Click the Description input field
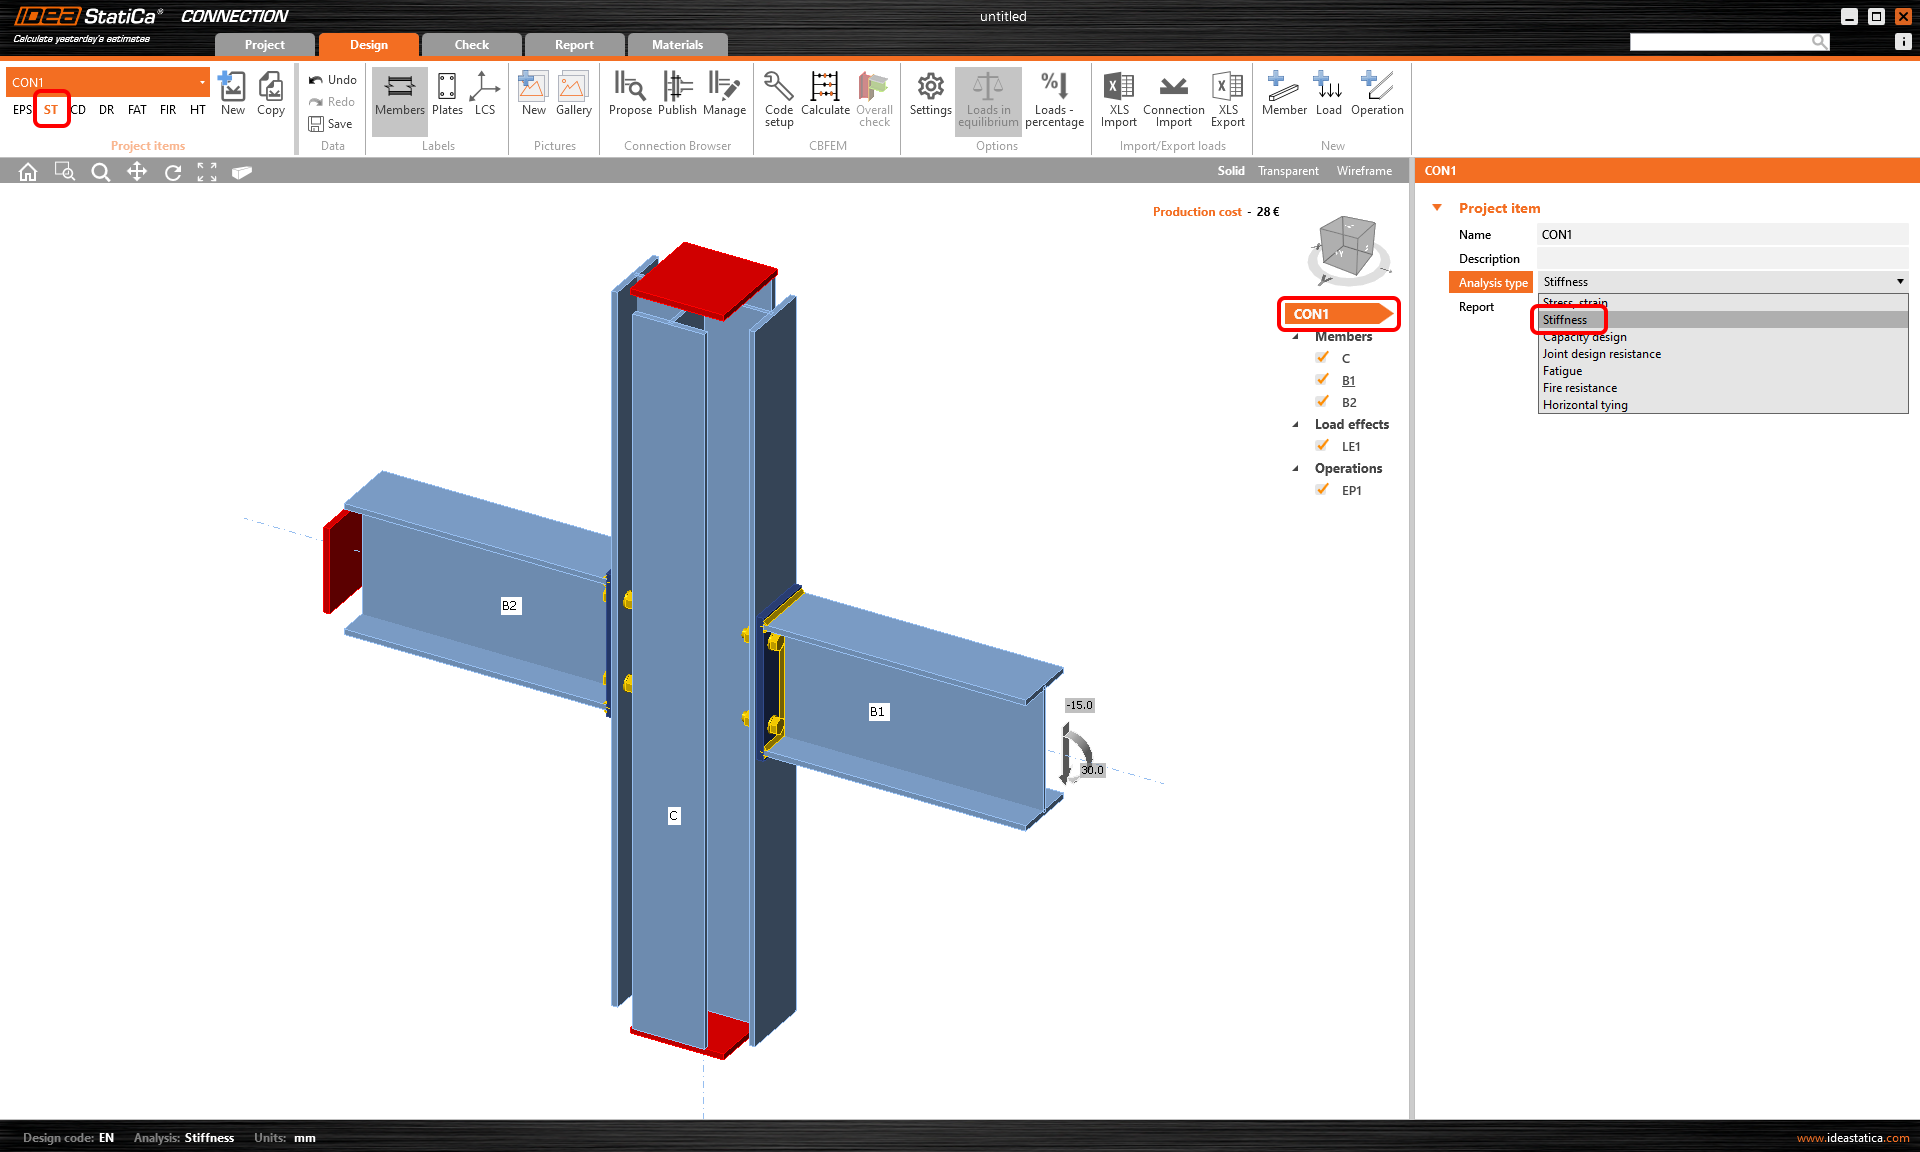Screen dimensions: 1920x1152 tap(1721, 259)
